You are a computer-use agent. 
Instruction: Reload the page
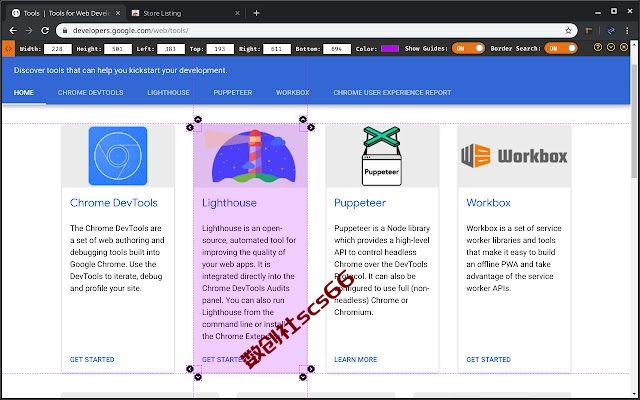[x=45, y=31]
